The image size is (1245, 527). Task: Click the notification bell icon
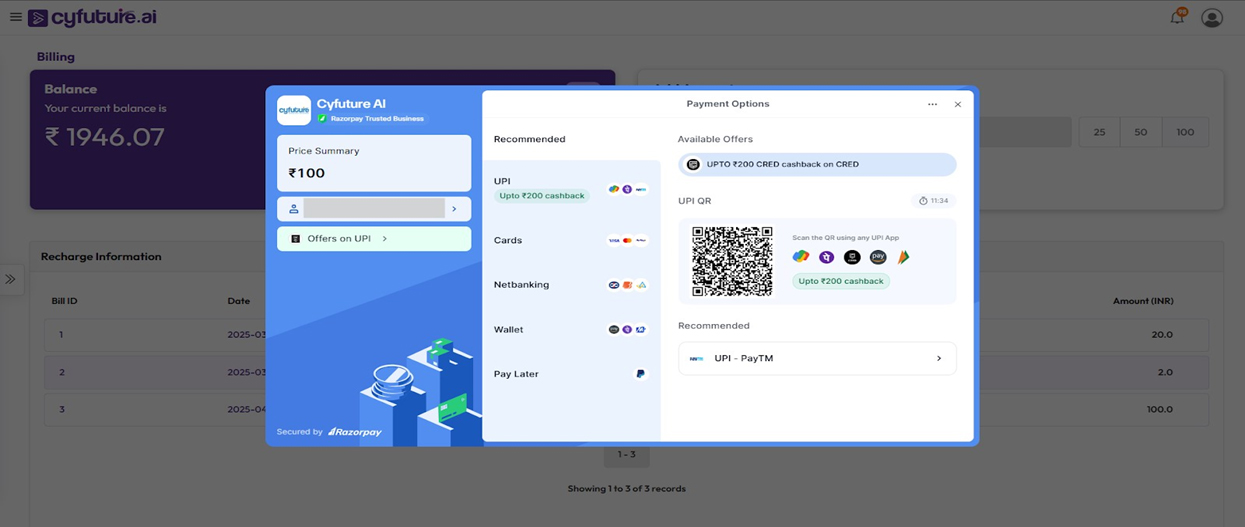(x=1177, y=18)
